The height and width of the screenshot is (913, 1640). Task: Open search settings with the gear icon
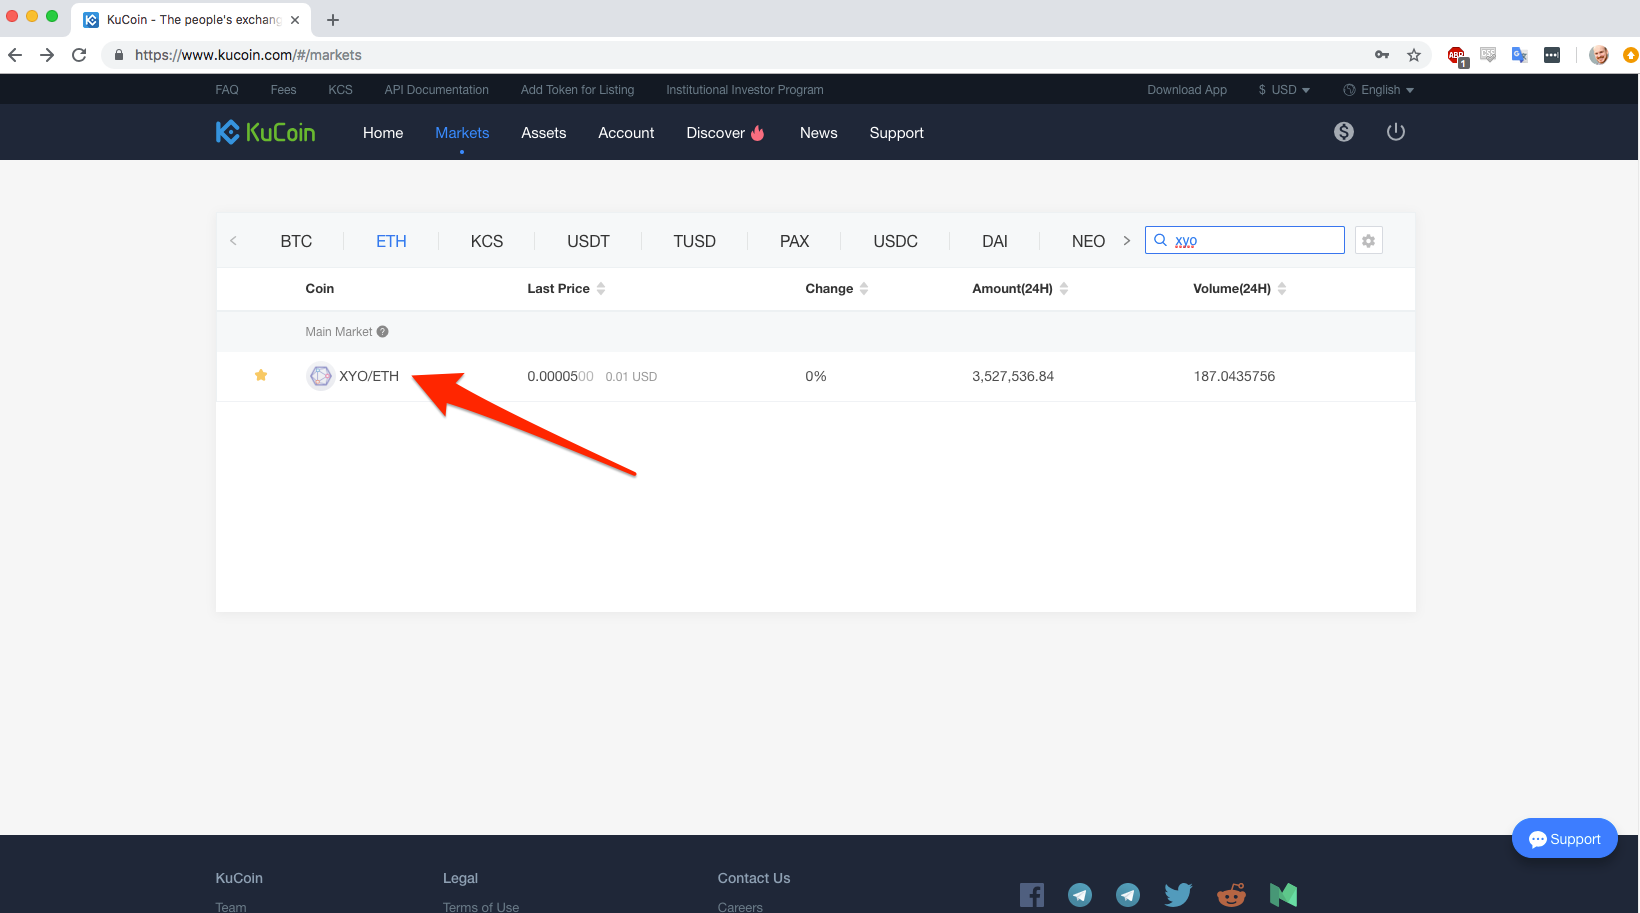tap(1368, 240)
